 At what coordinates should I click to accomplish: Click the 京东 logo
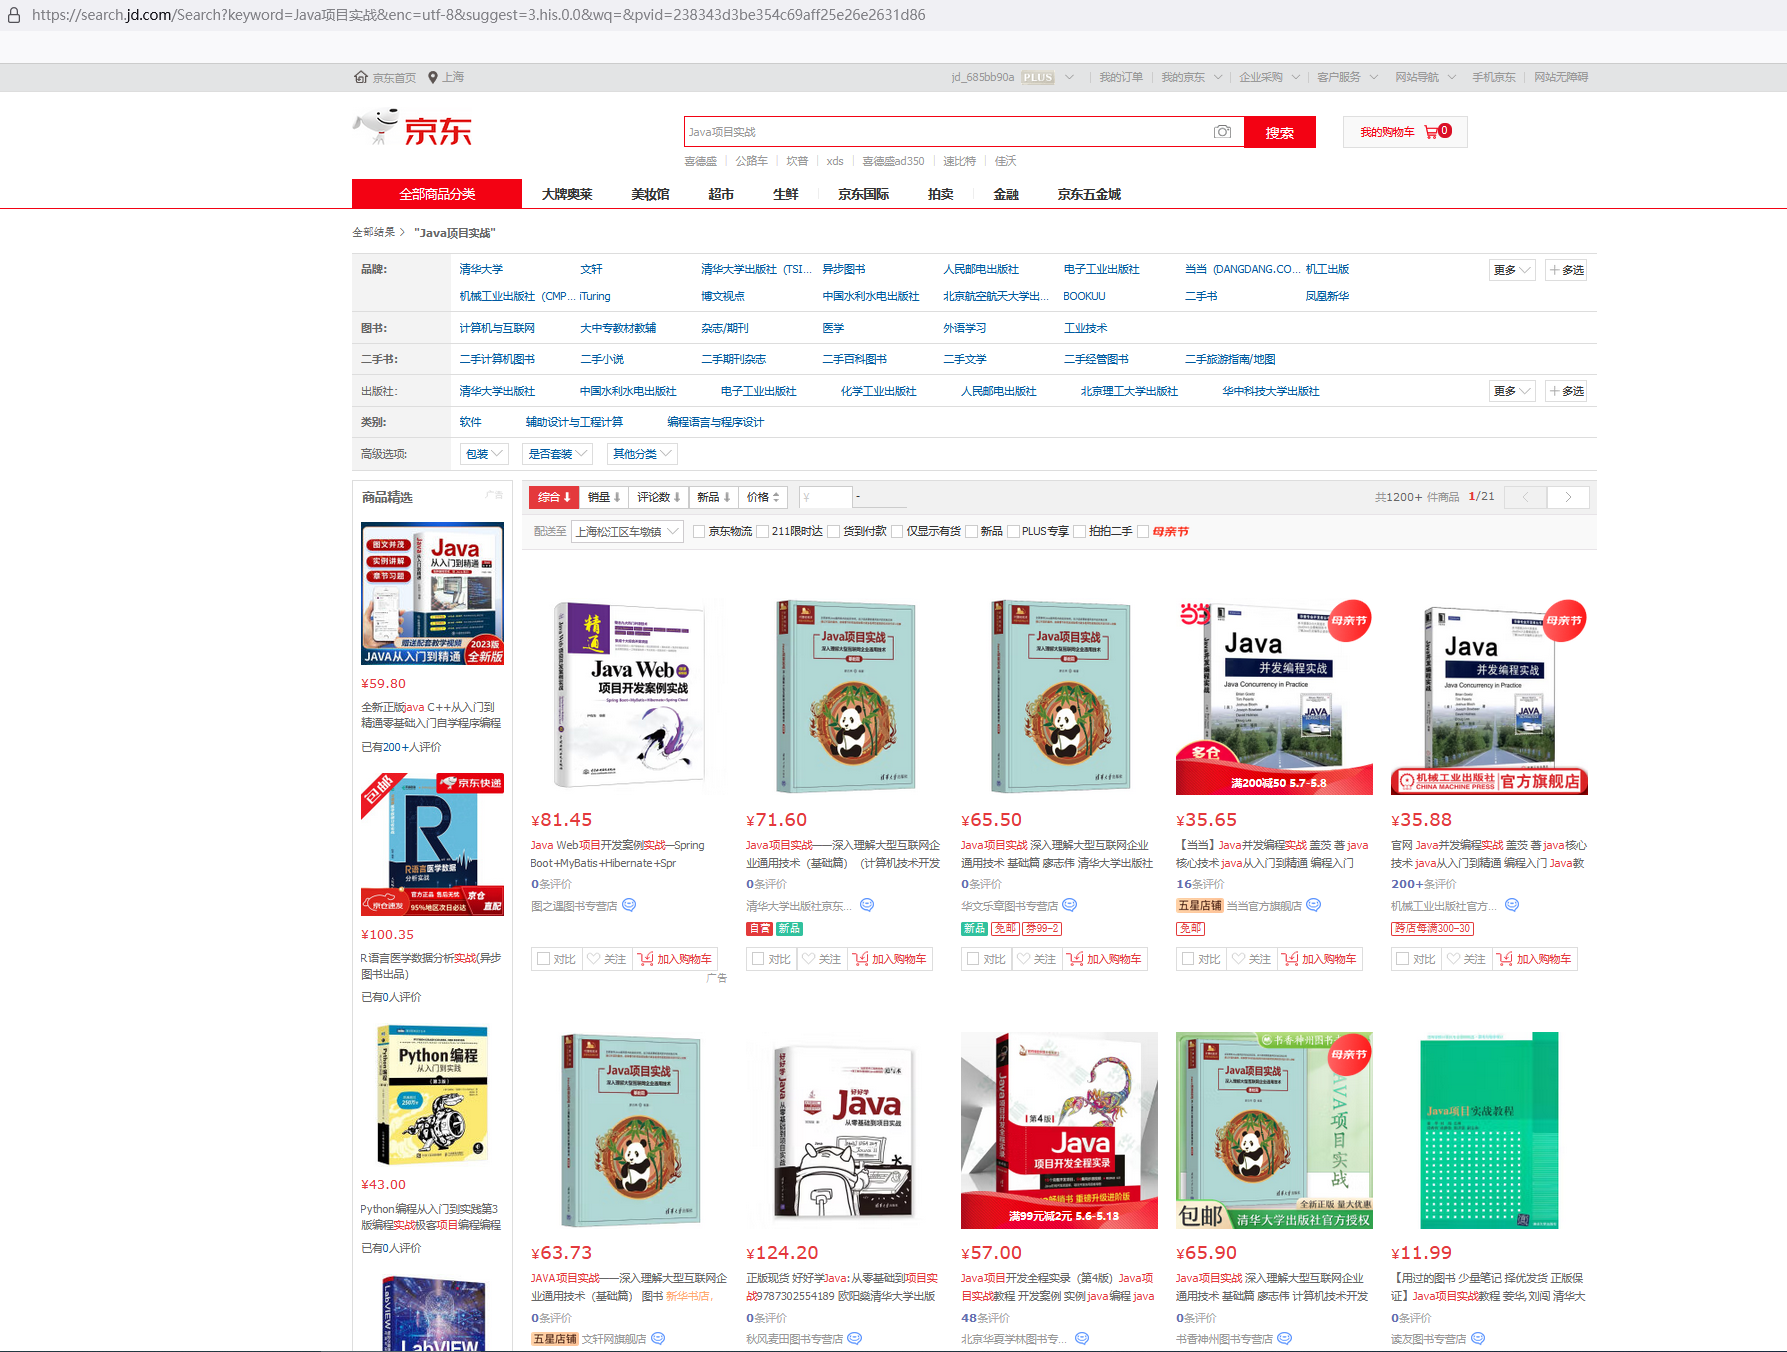[x=413, y=130]
